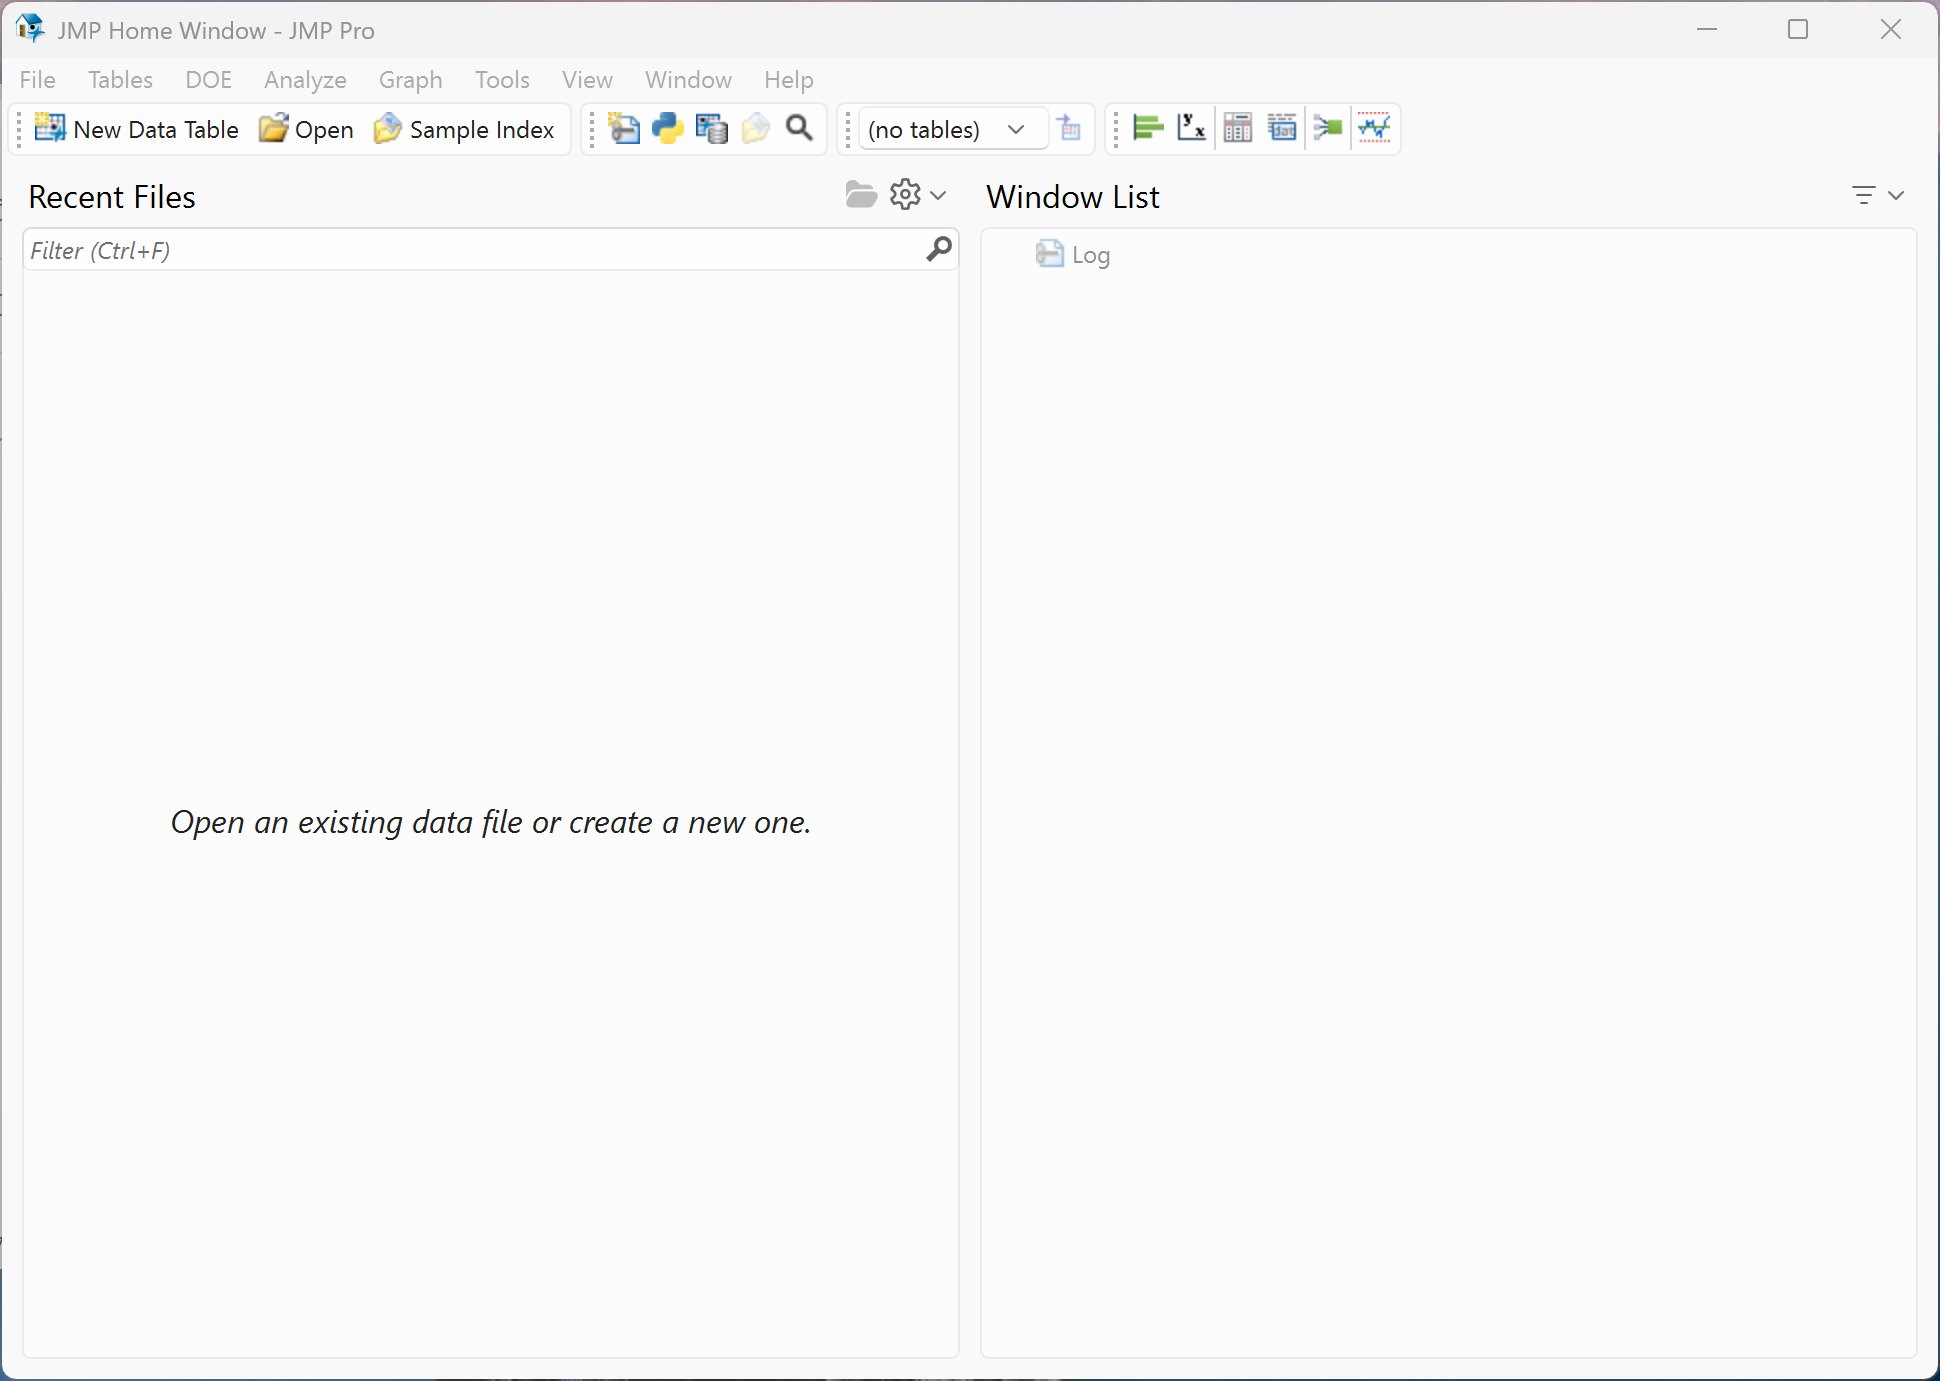Screen dimensions: 1940x1381
Task: Expand Window List filter options chevron
Action: (x=1895, y=196)
